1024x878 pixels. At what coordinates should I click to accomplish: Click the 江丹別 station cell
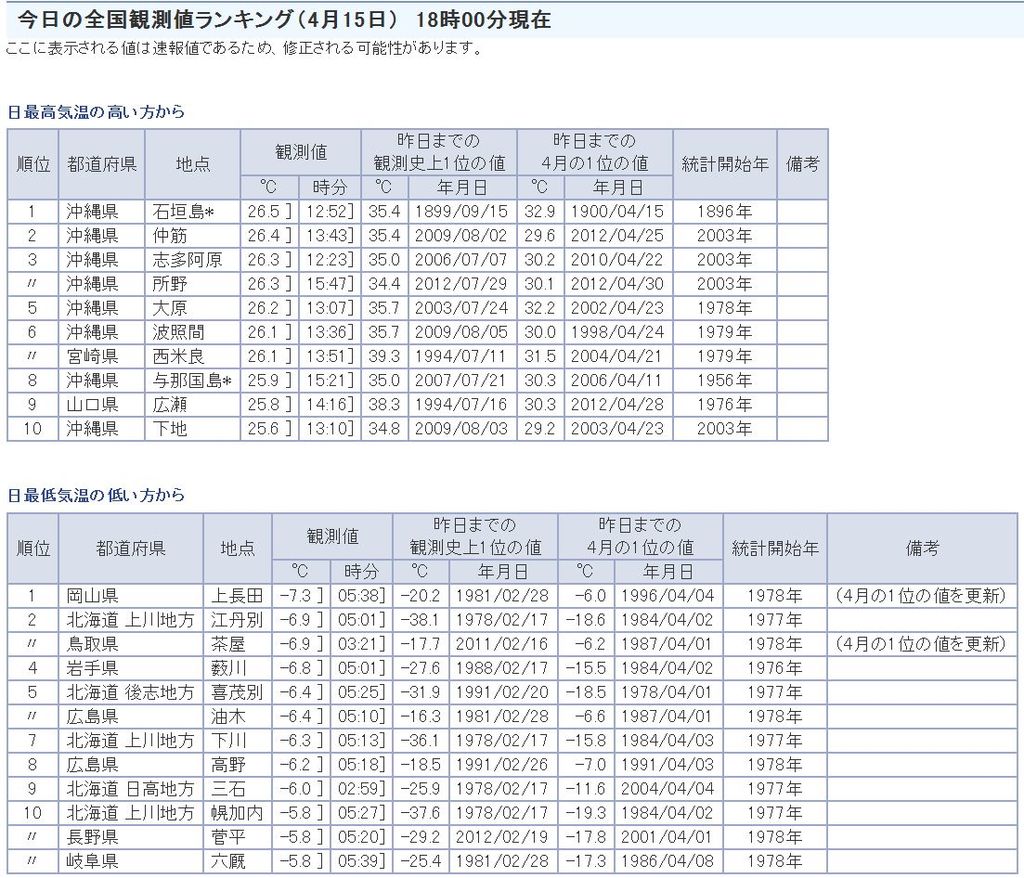[x=237, y=620]
